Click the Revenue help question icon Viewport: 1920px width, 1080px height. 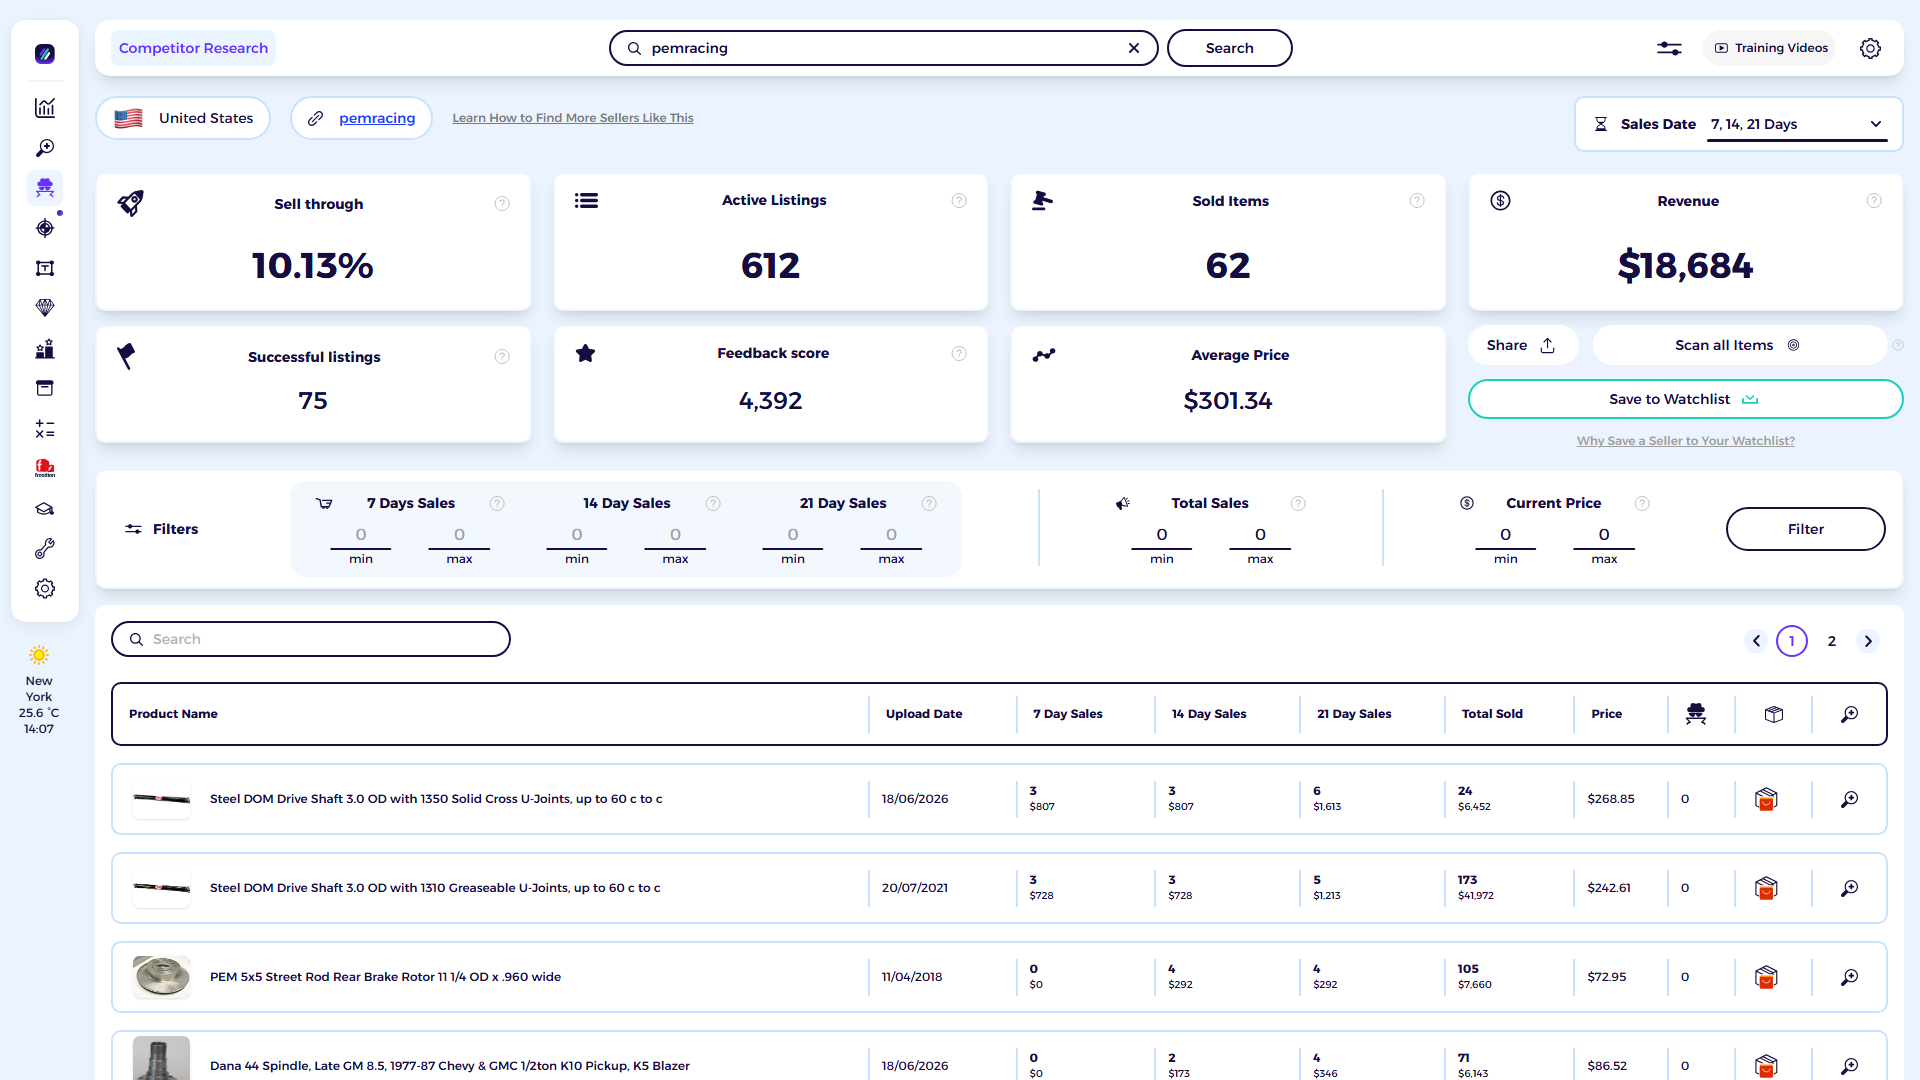click(x=1874, y=201)
